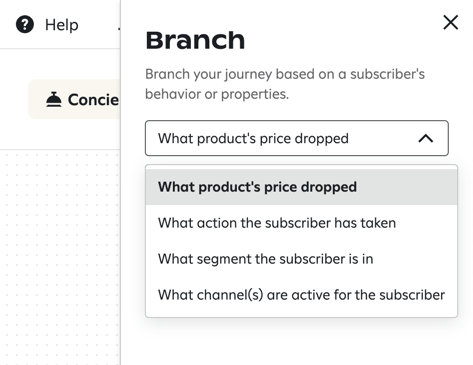Click the empty strip between Concierge and canvas

pos(60,135)
